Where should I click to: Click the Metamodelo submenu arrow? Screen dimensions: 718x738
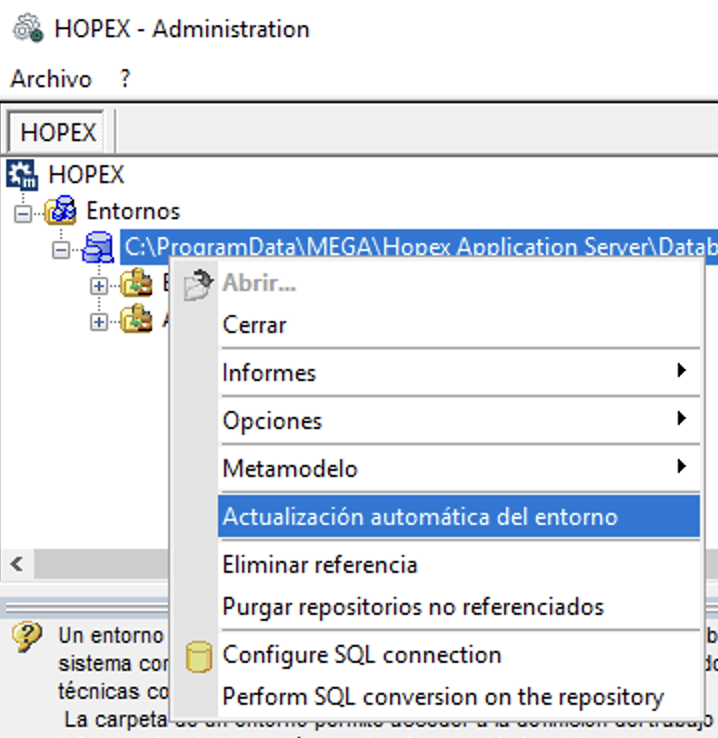pyautogui.click(x=681, y=466)
